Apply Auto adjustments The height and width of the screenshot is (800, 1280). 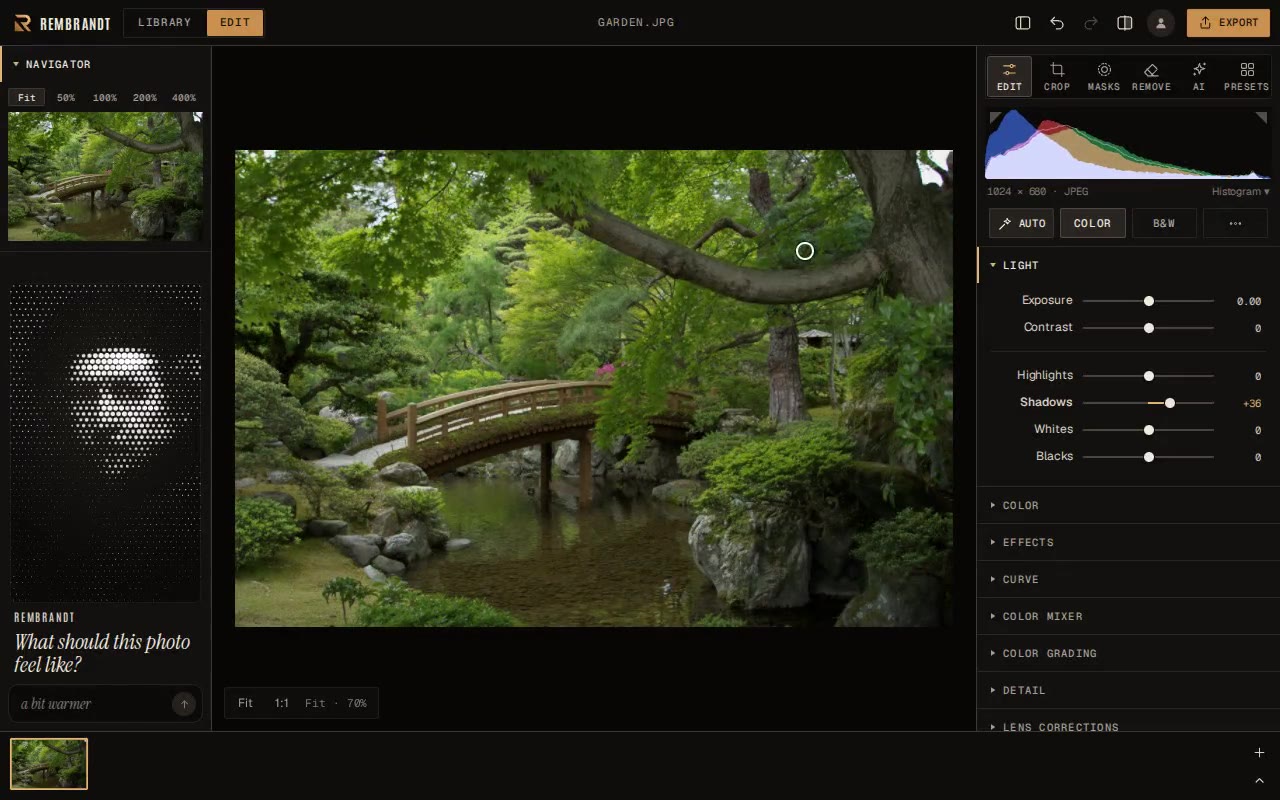point(1021,223)
